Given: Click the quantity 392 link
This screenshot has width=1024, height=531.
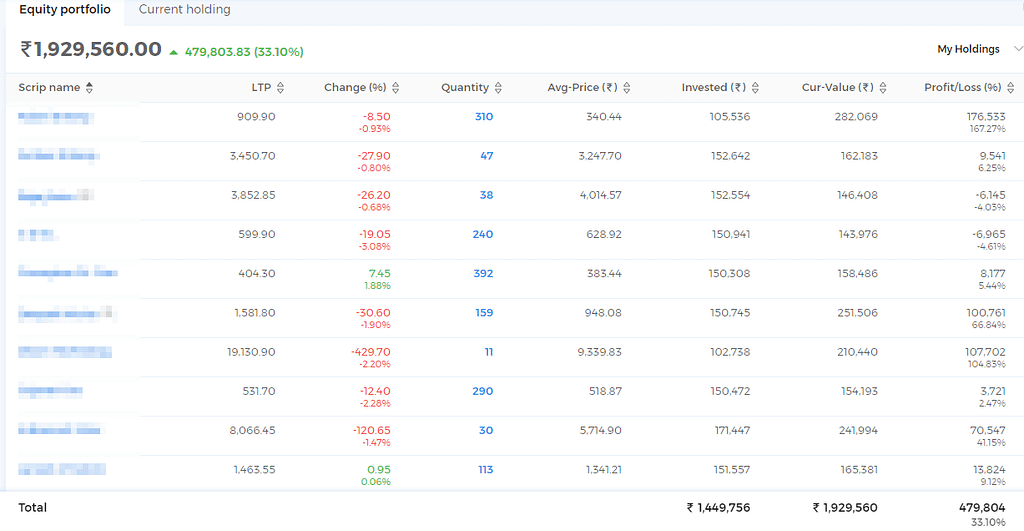Looking at the screenshot, I should [483, 274].
